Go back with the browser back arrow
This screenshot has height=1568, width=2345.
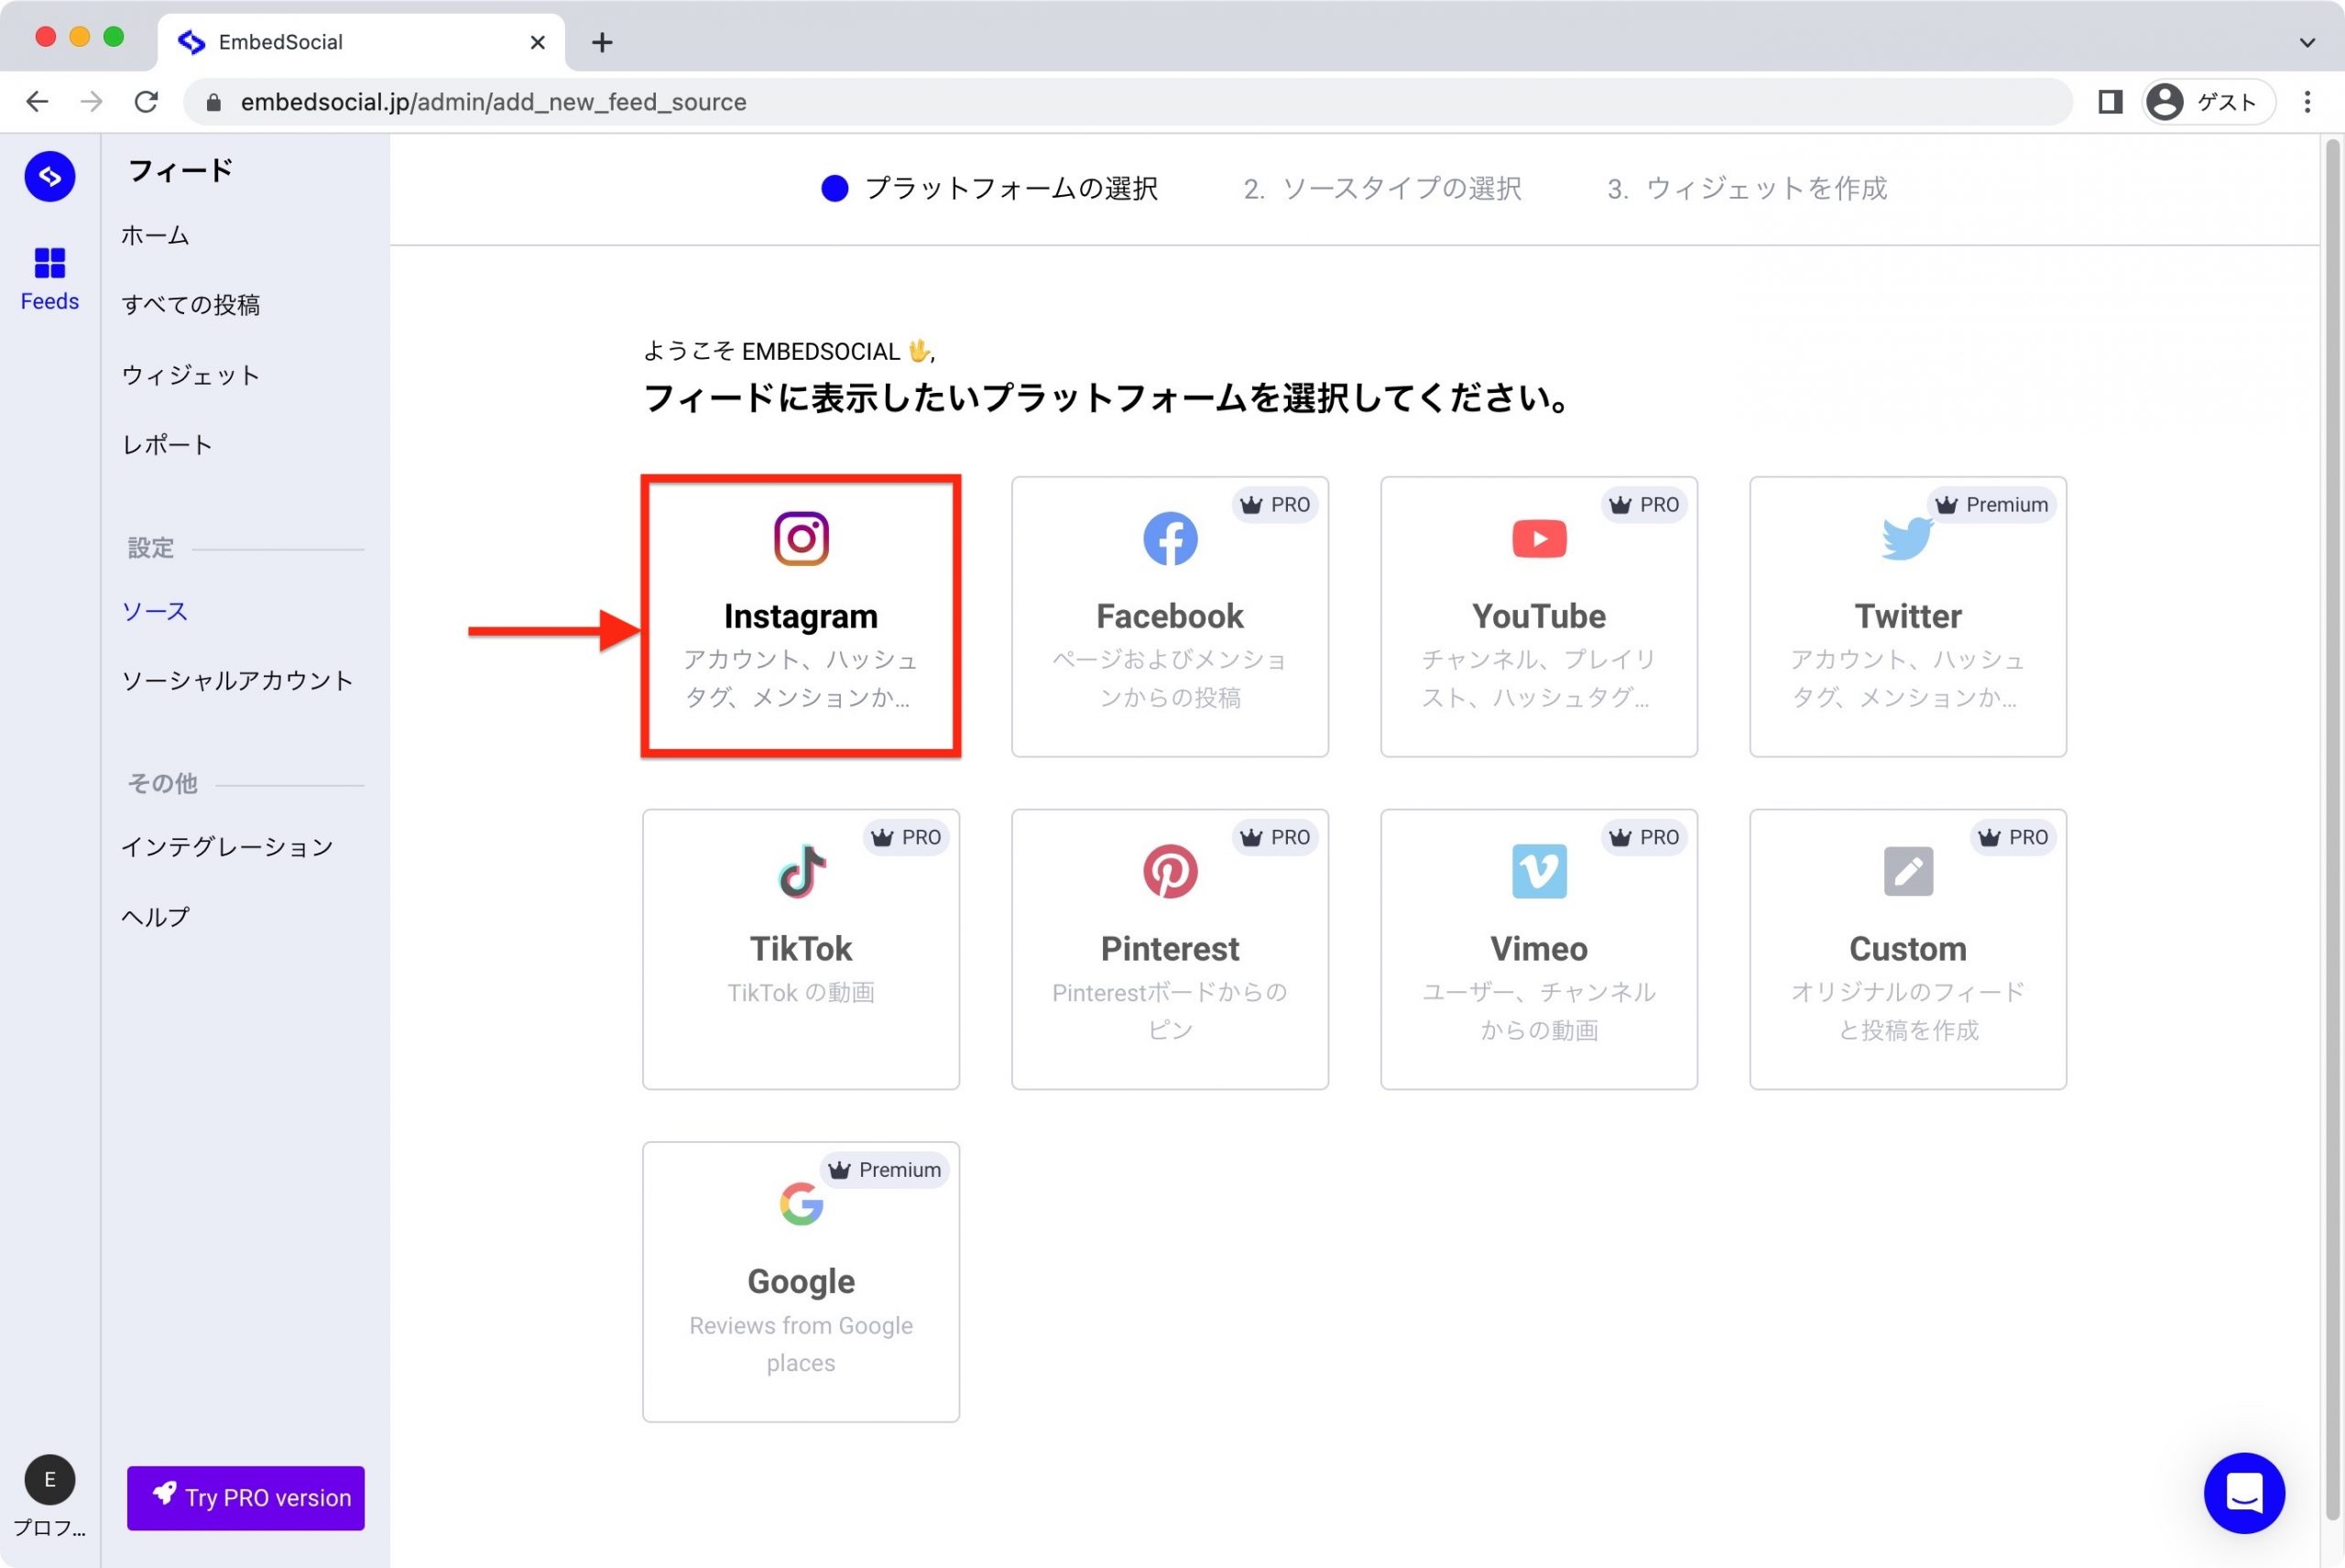pyautogui.click(x=37, y=102)
